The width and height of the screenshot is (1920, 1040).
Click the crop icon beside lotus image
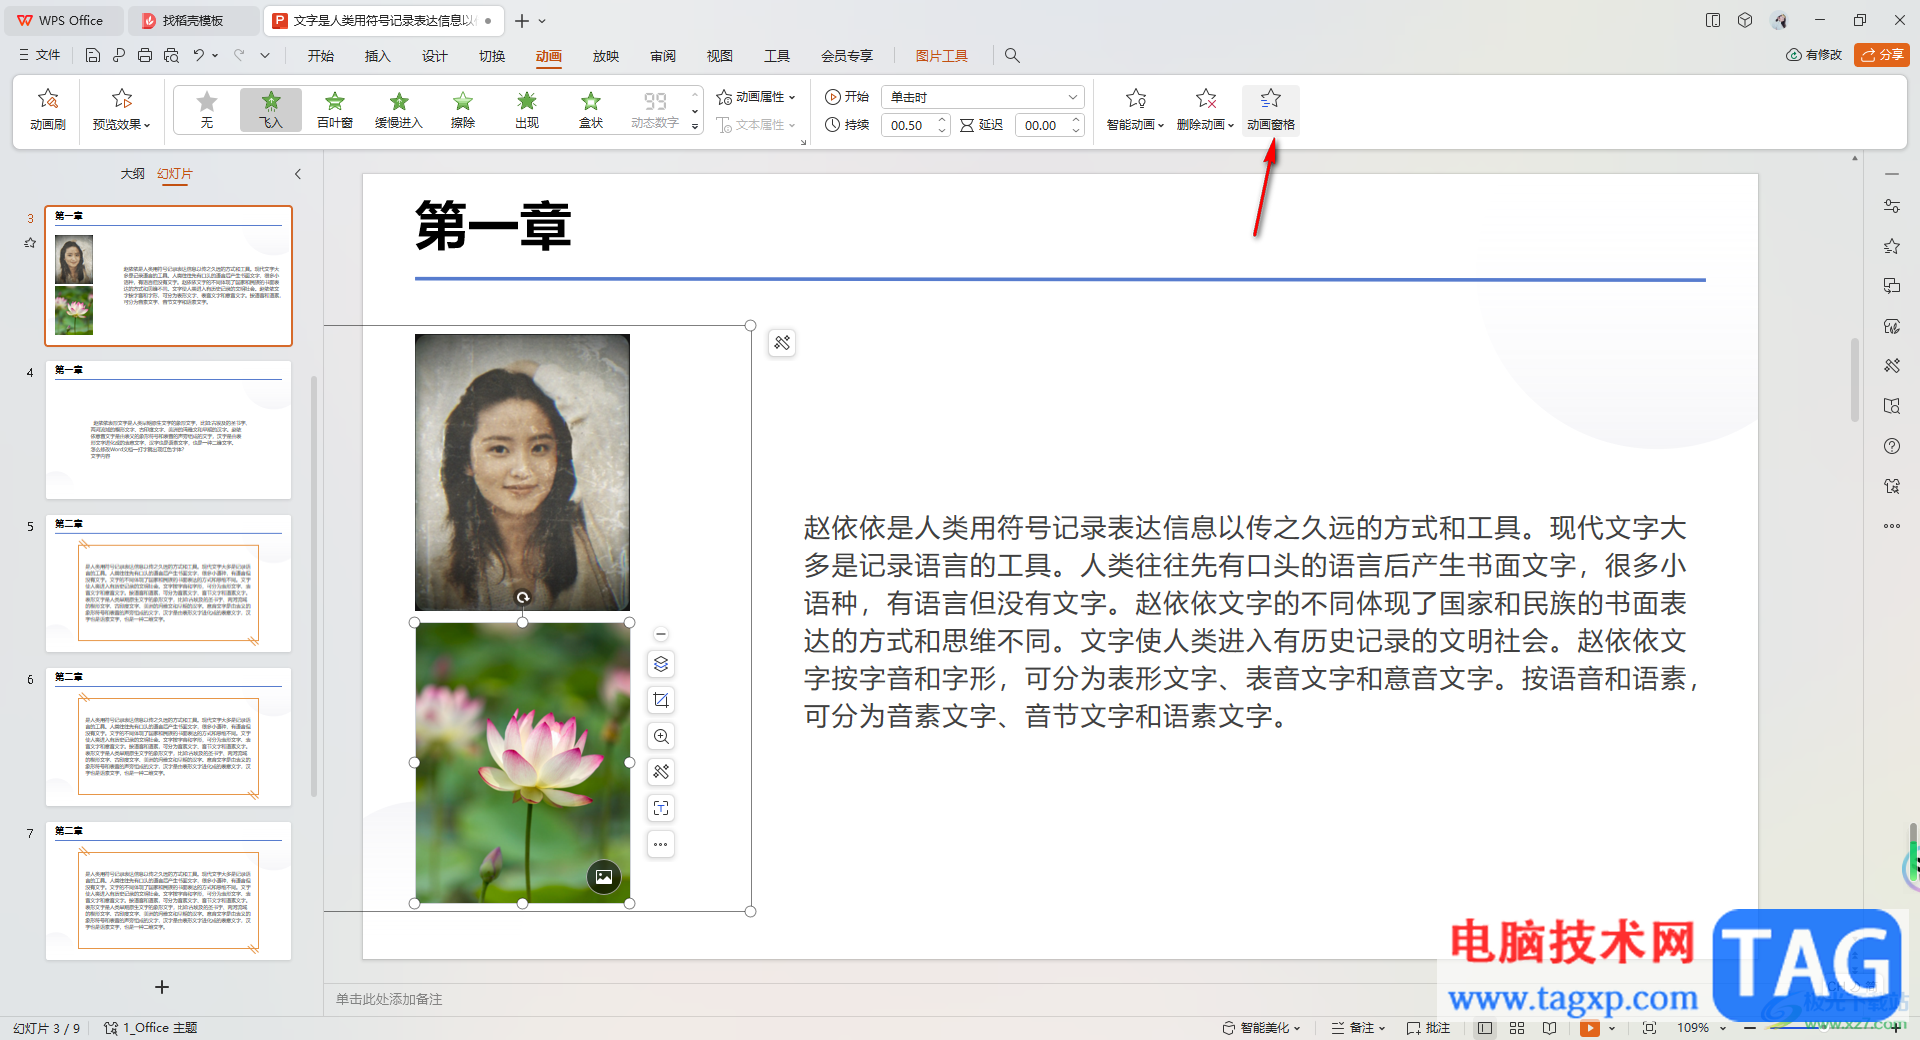(x=661, y=700)
